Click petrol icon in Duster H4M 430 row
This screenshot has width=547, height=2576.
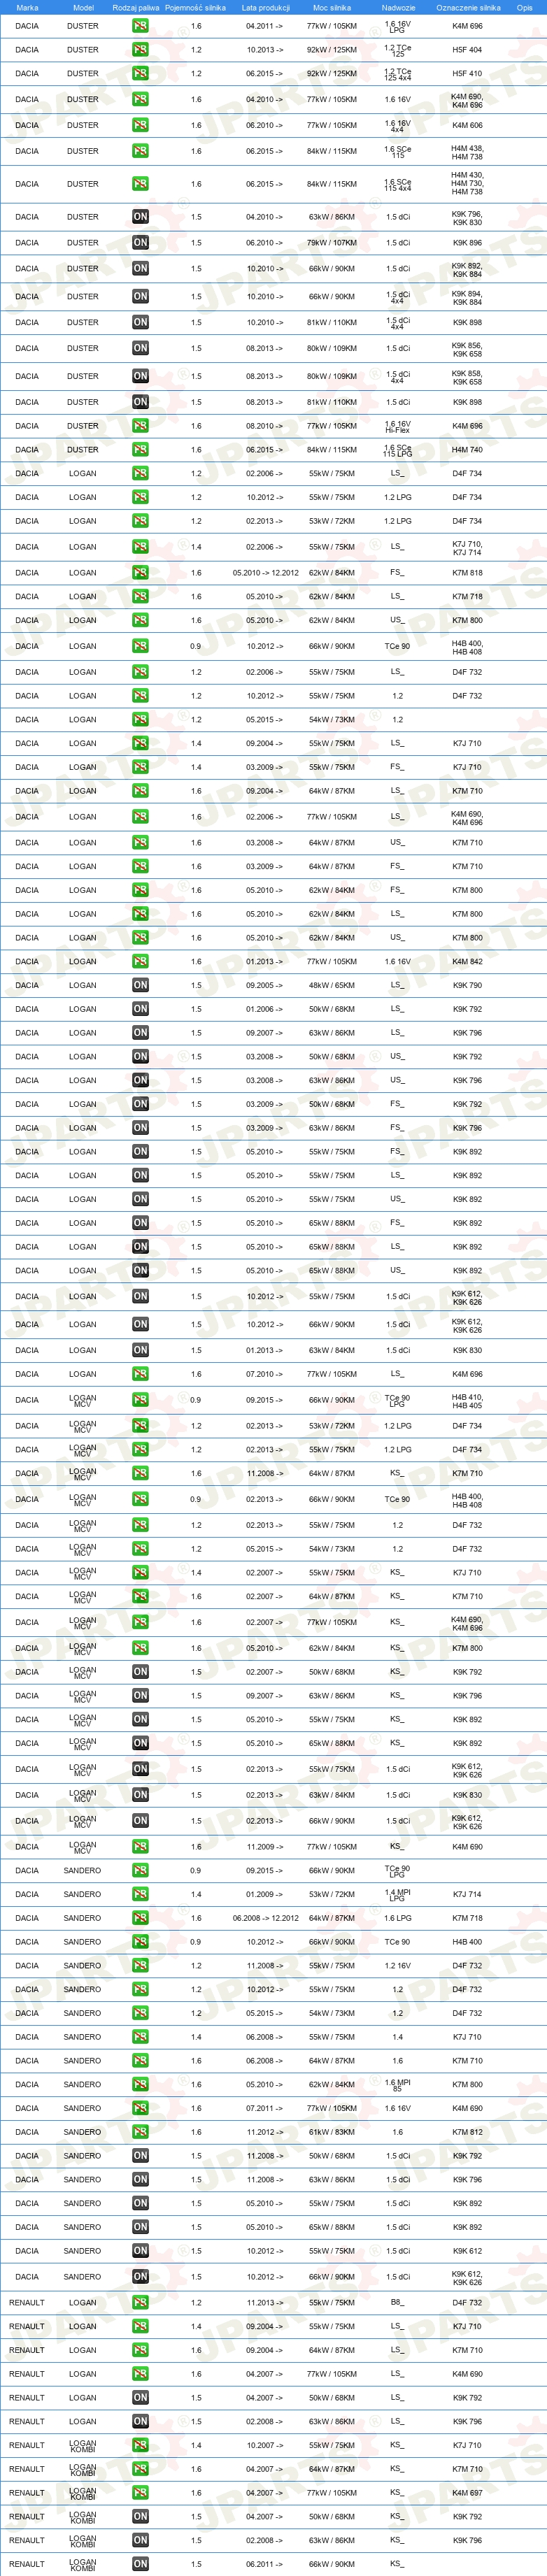[x=140, y=184]
